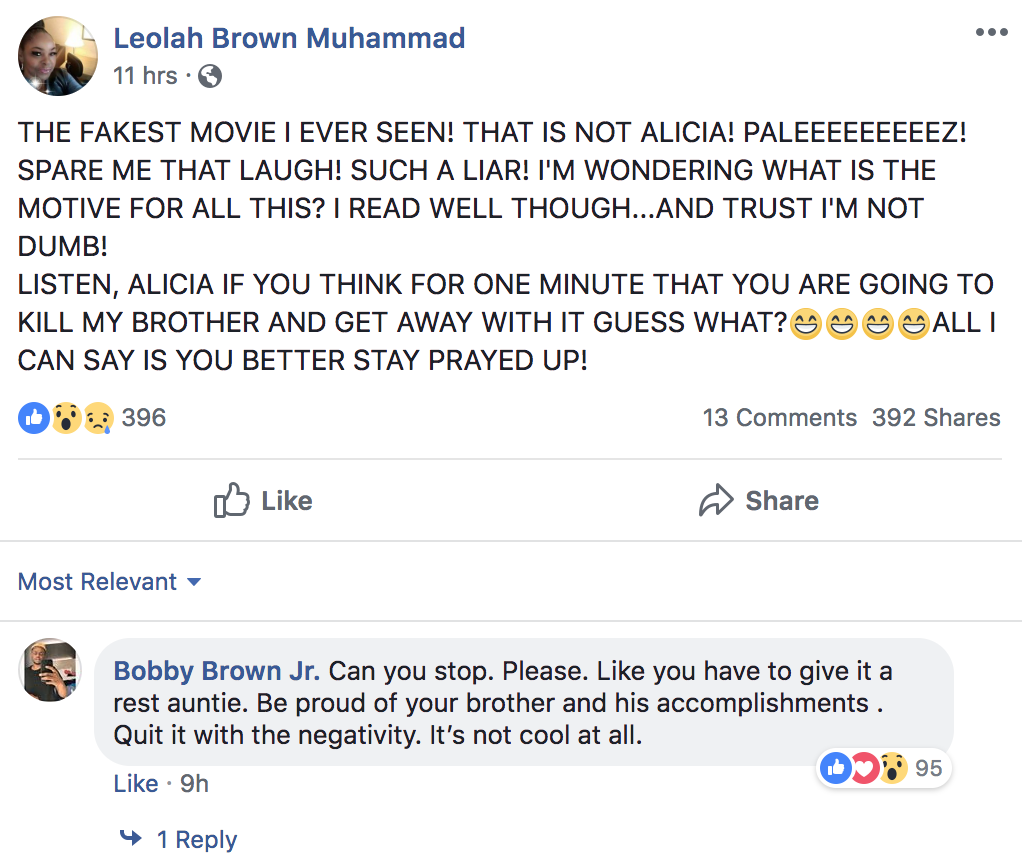Screen dimensions: 1022x856
Task: Click the comment's heart reaction icon
Action: point(863,768)
